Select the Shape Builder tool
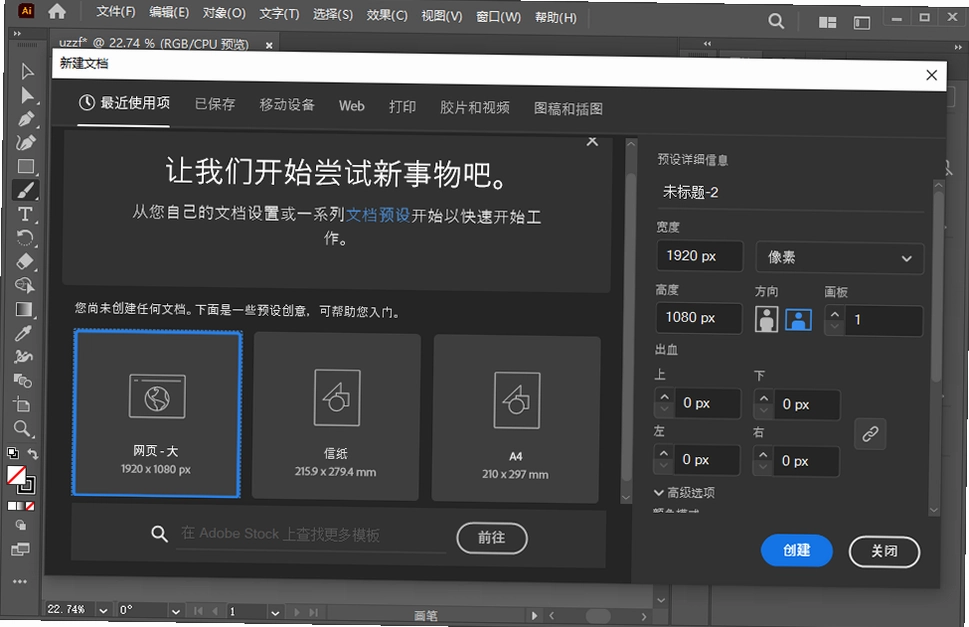Screen dimensions: 969x627 click(24, 285)
